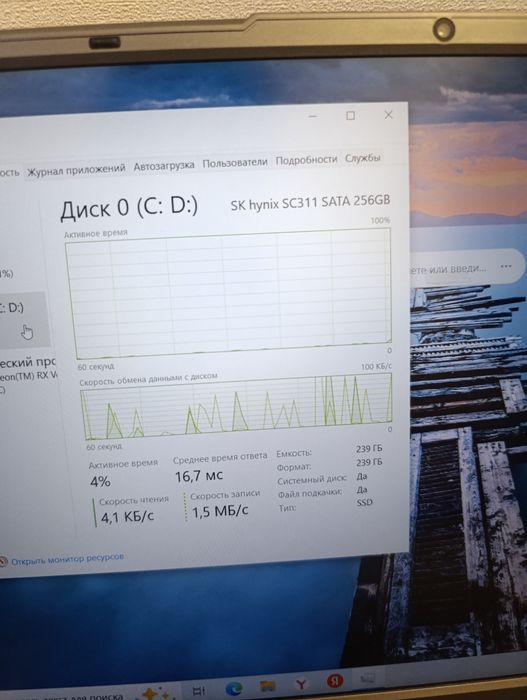Open the three-dots menu in desktop search widget
The image size is (527, 700).
[x=506, y=266]
